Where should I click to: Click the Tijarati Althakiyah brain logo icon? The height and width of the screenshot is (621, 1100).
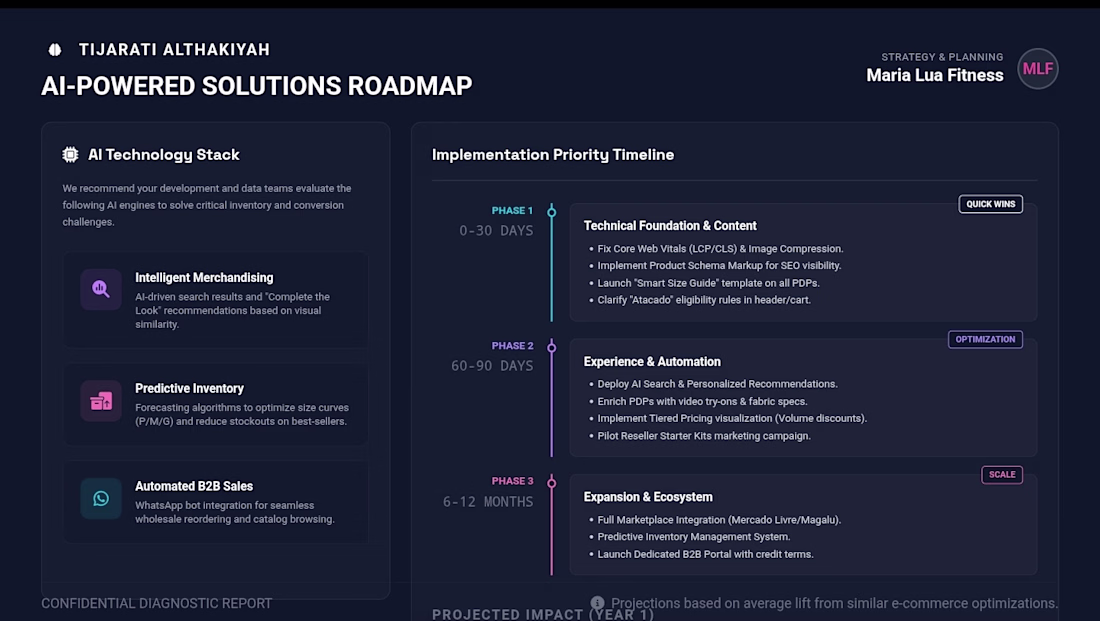(x=55, y=50)
